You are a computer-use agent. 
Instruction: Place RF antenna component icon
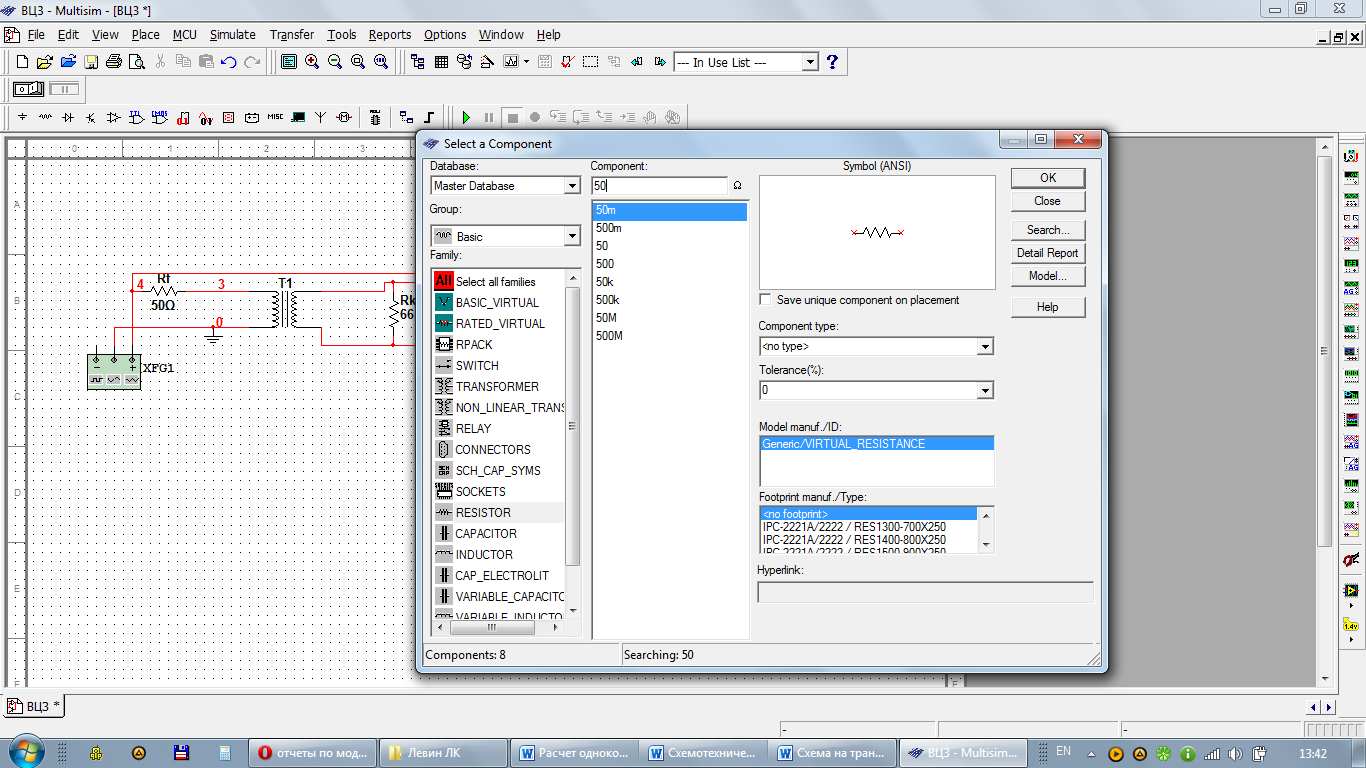321,117
